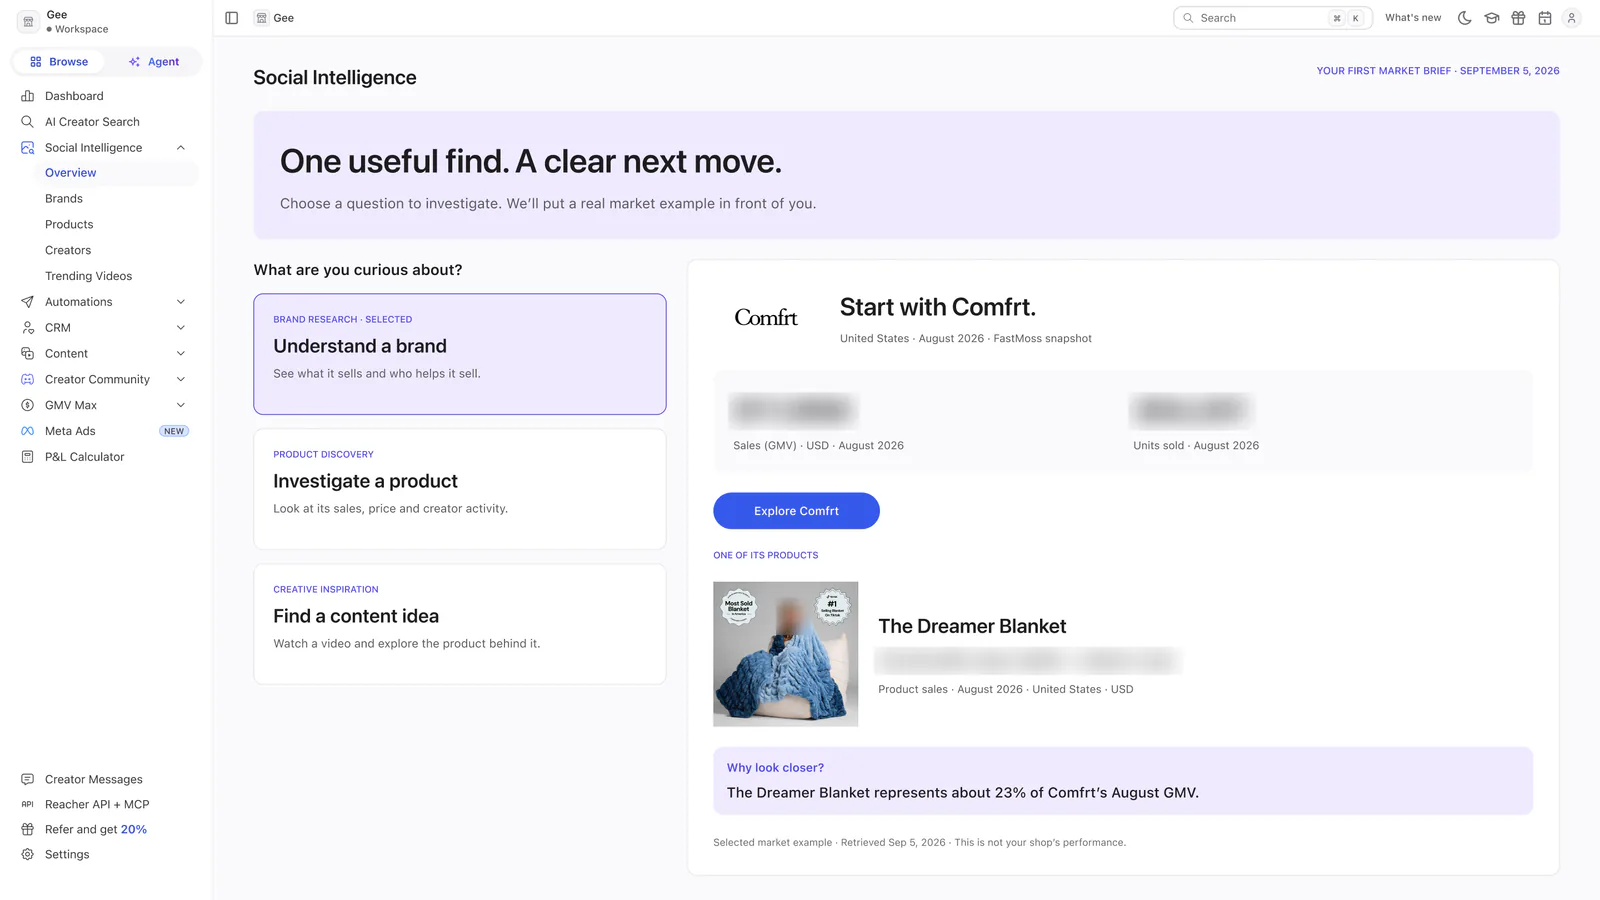Select the Find a content idea card

click(x=460, y=624)
